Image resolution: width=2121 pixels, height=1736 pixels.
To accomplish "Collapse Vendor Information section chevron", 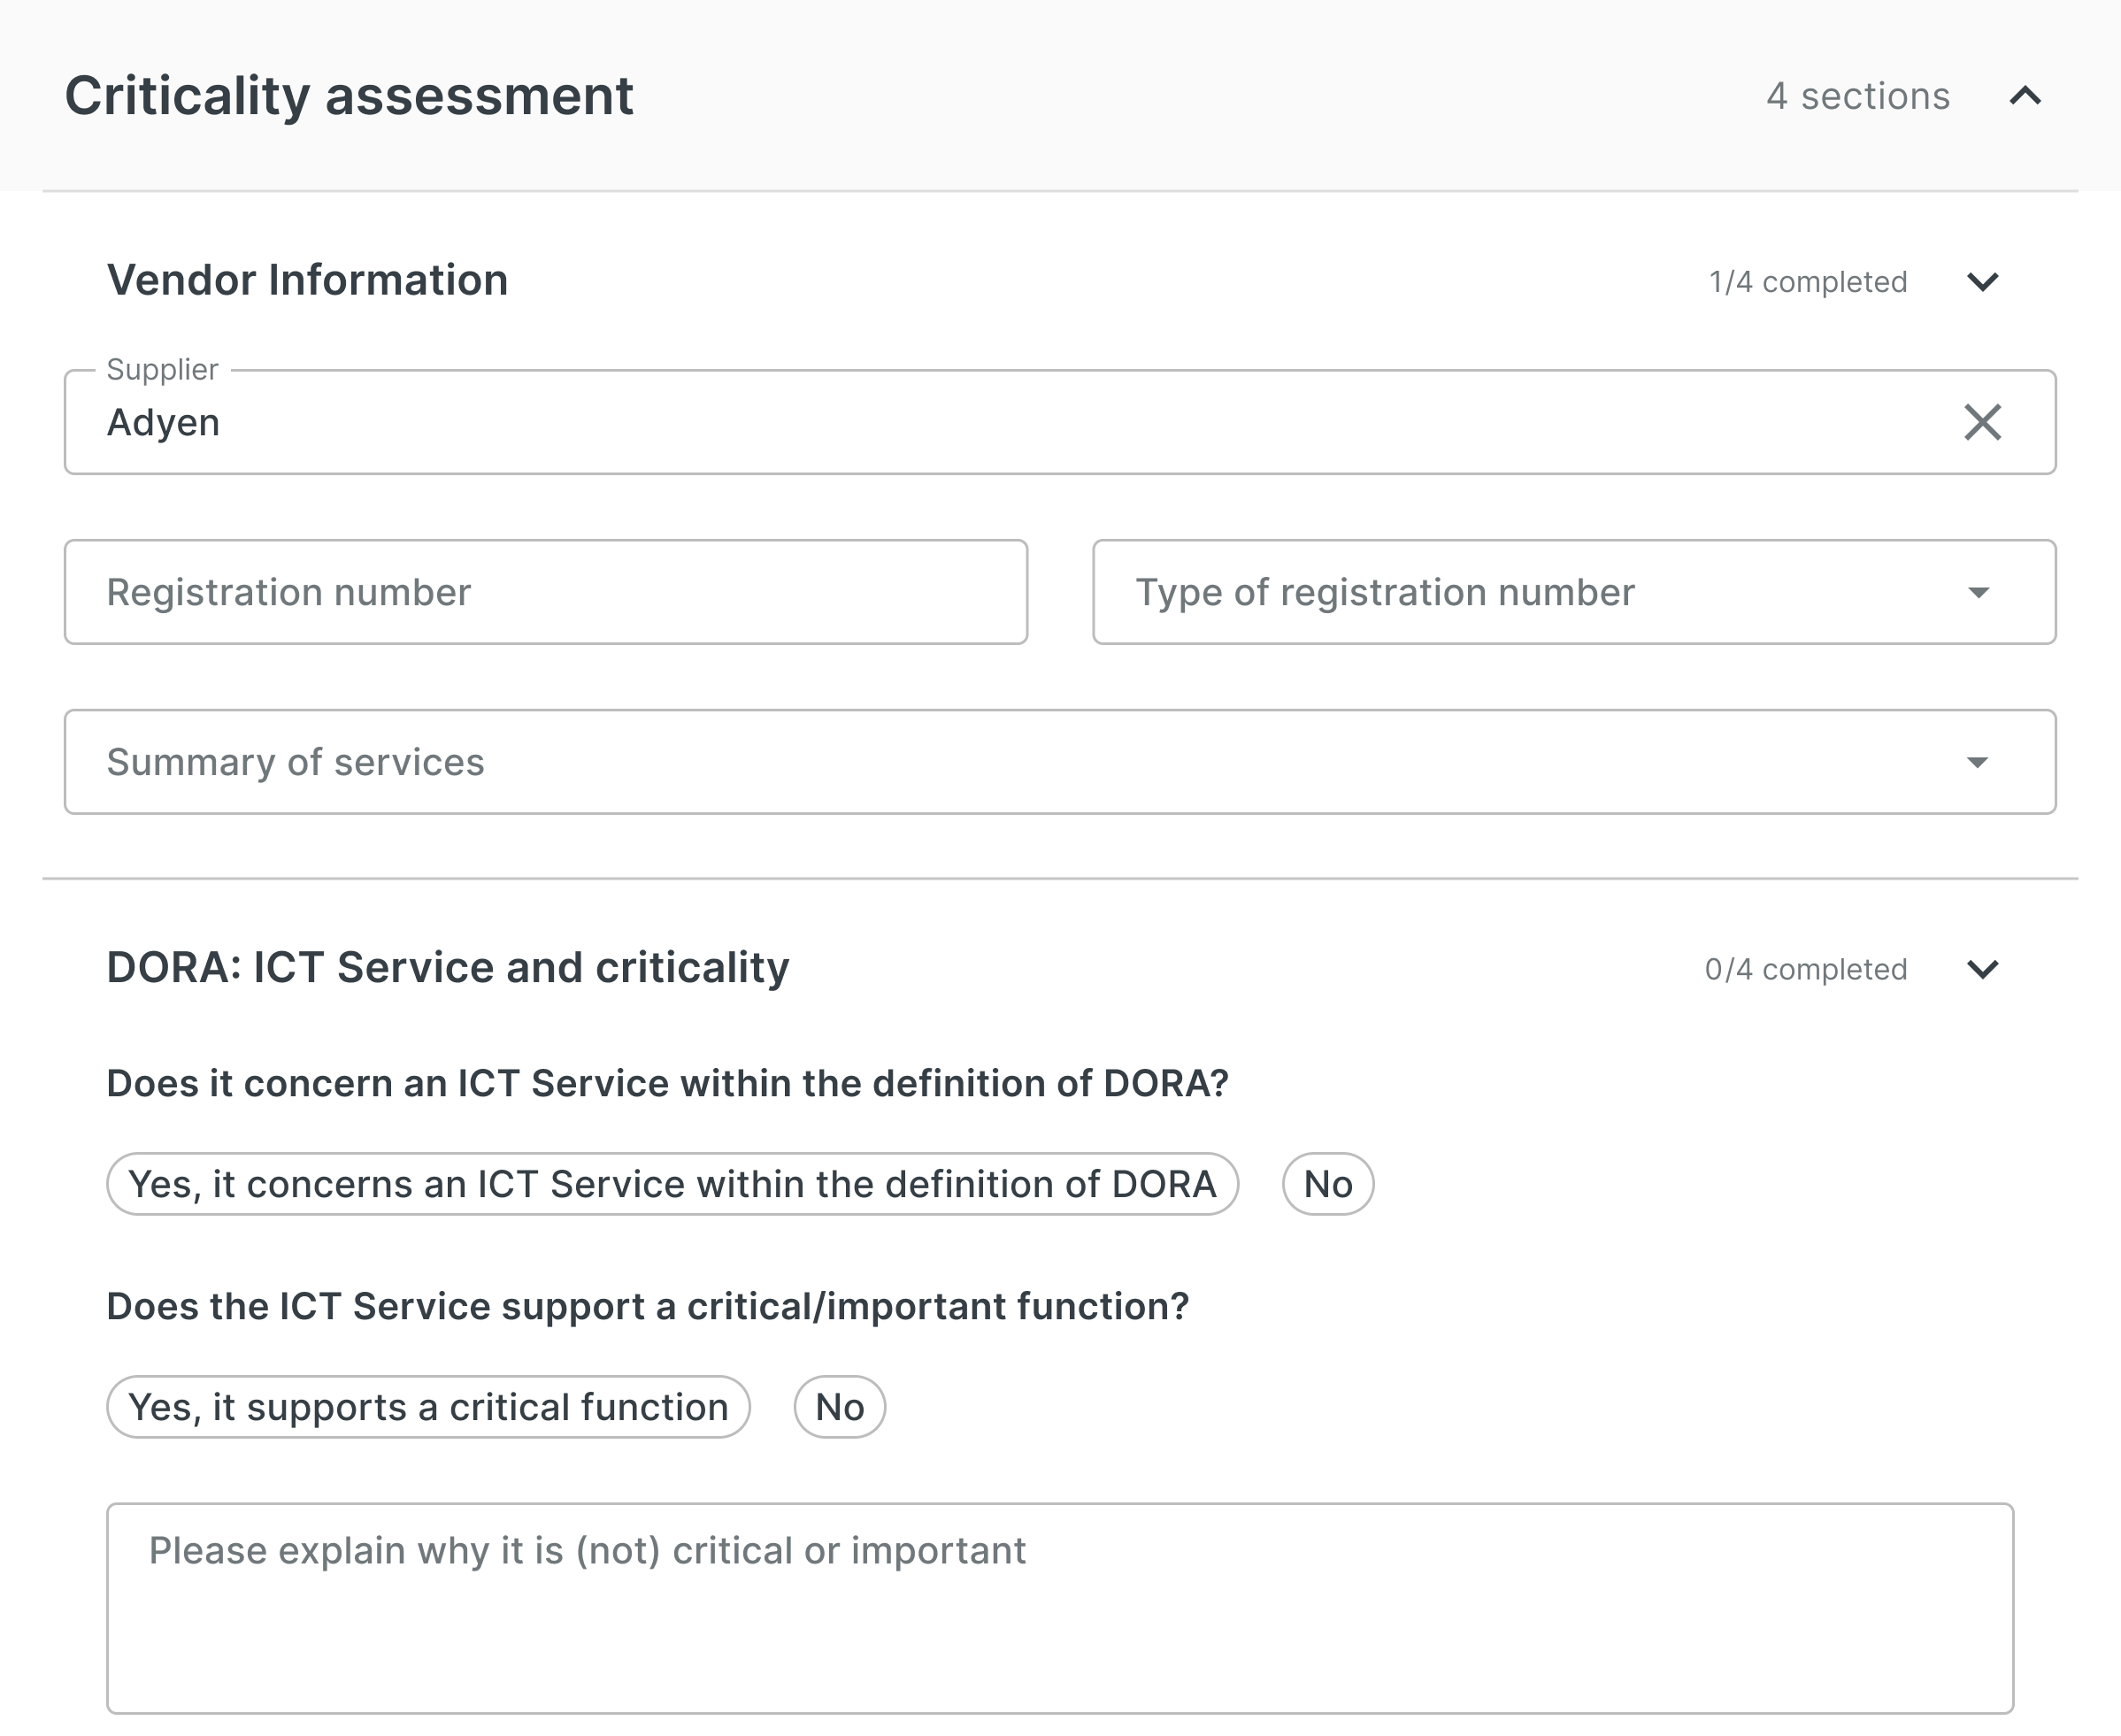I will 1982,282.
